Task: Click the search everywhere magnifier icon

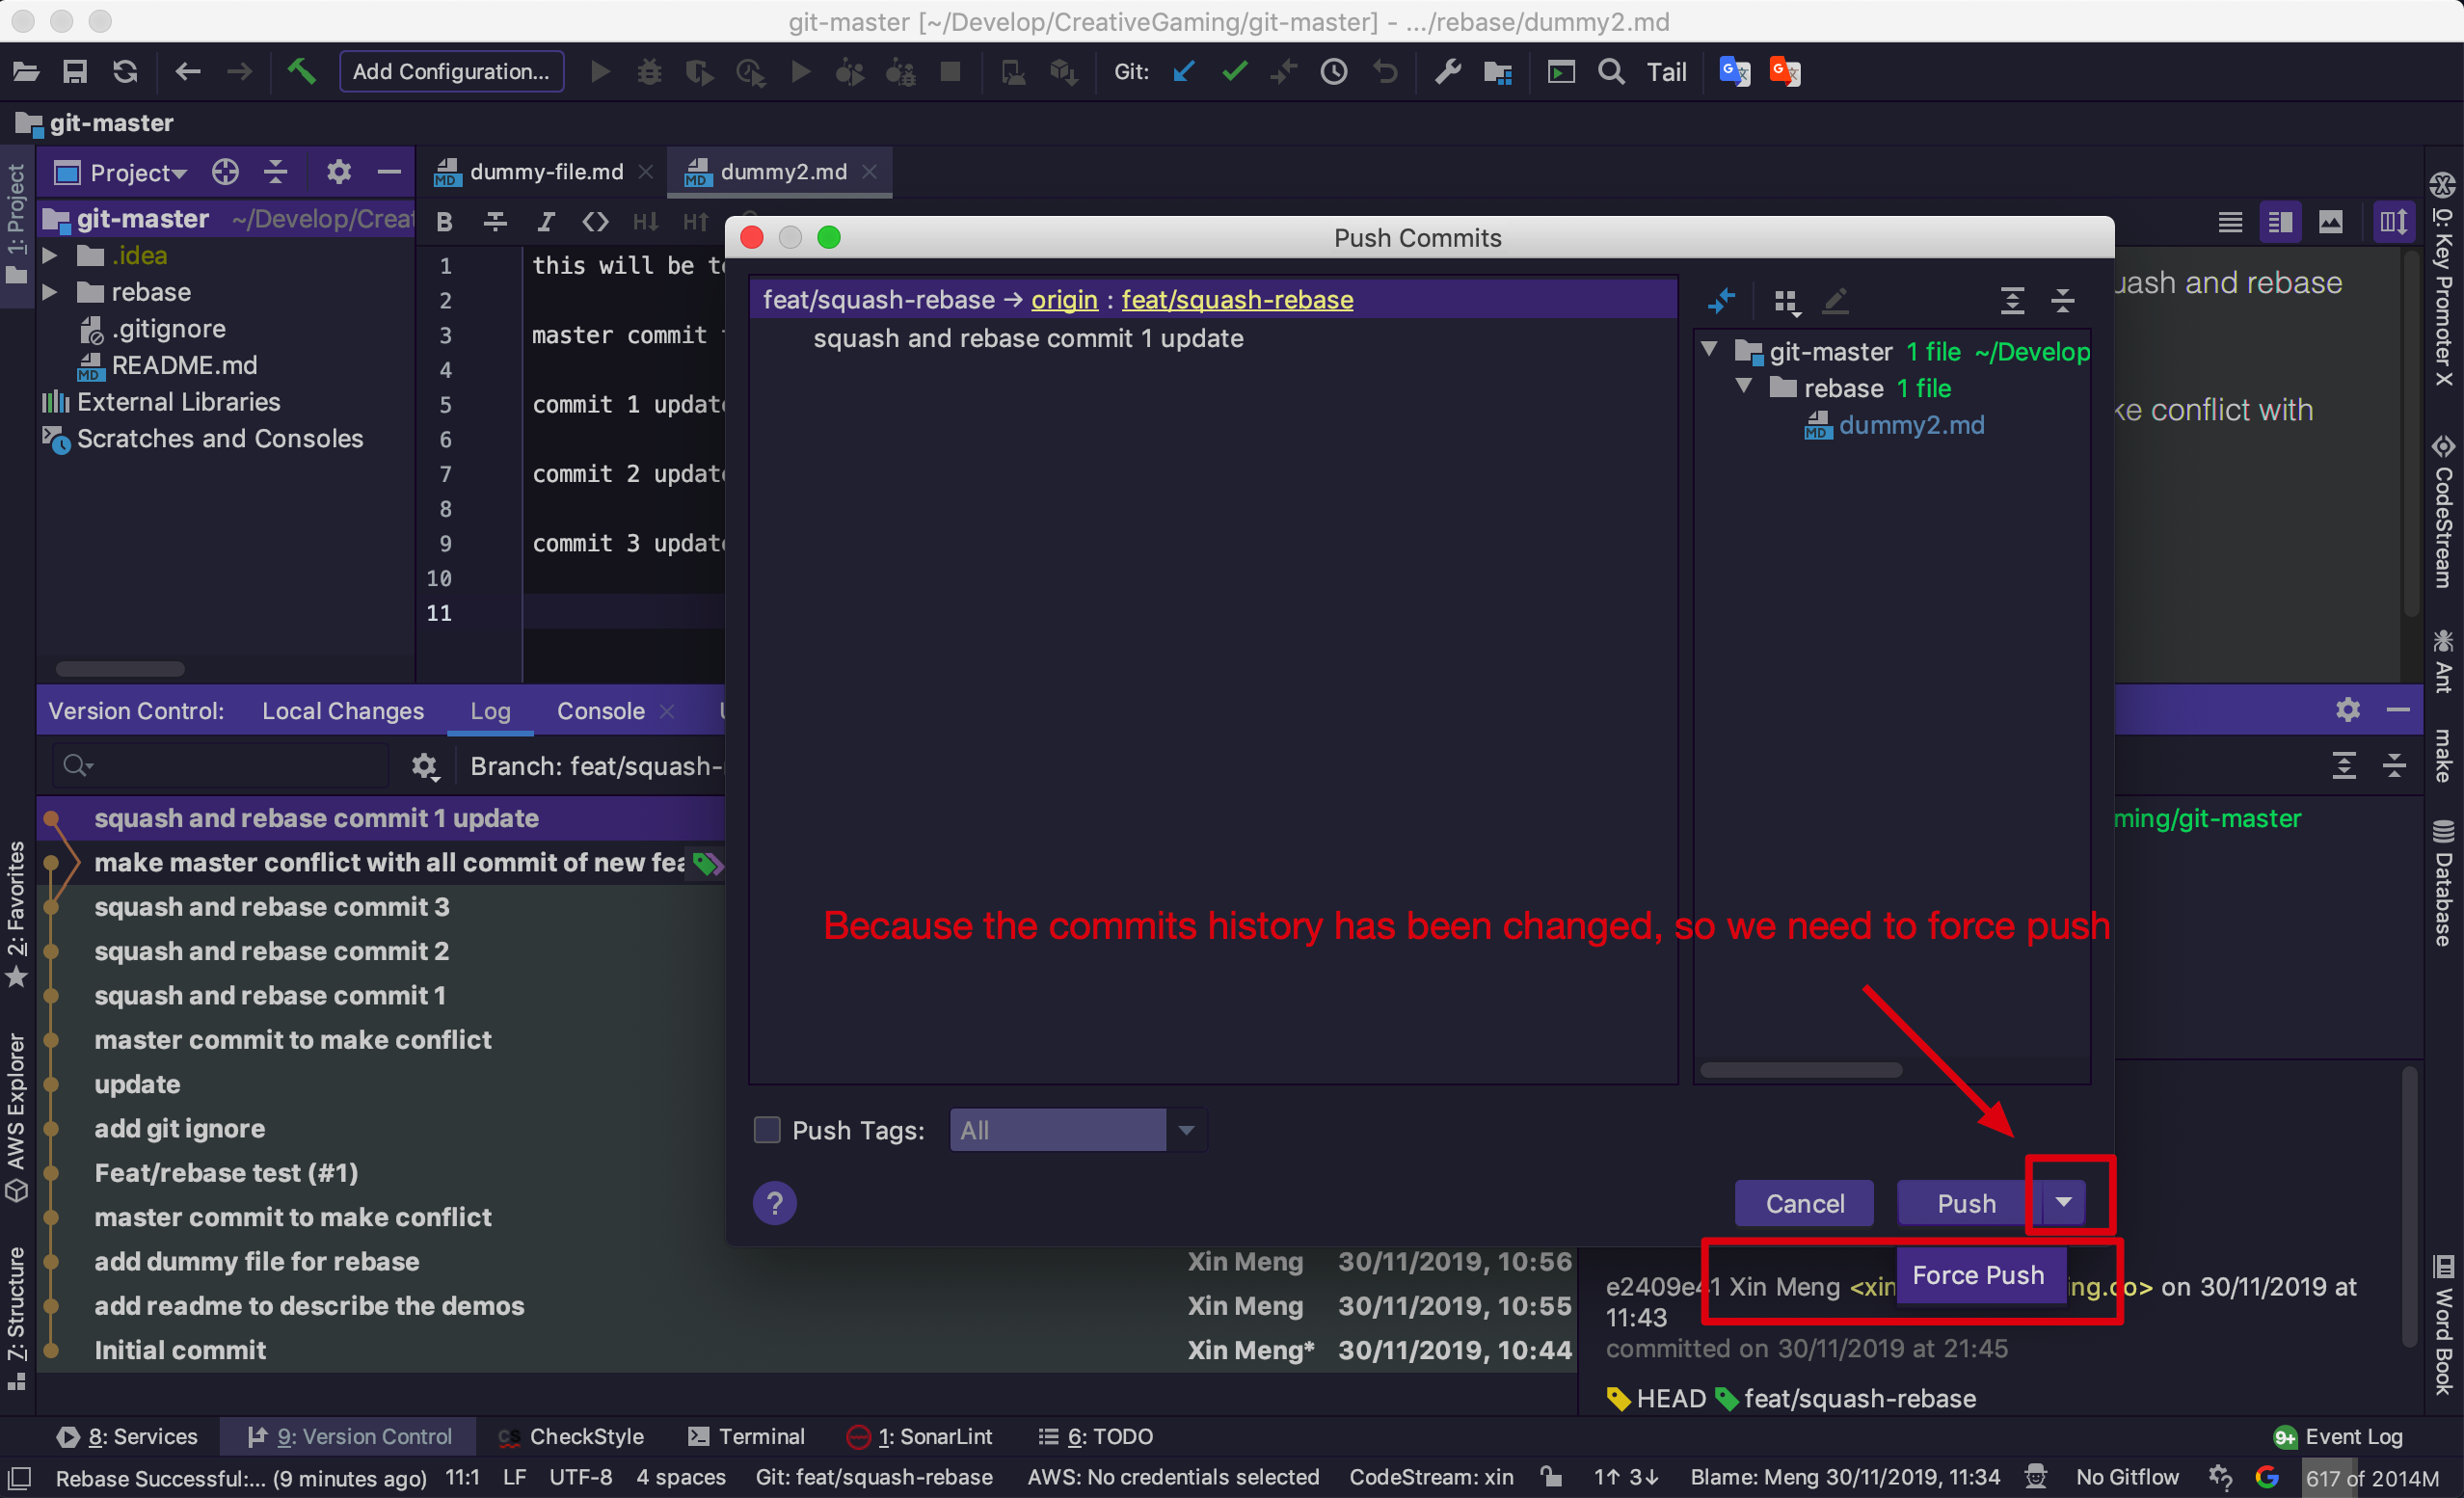Action: pyautogui.click(x=1610, y=72)
